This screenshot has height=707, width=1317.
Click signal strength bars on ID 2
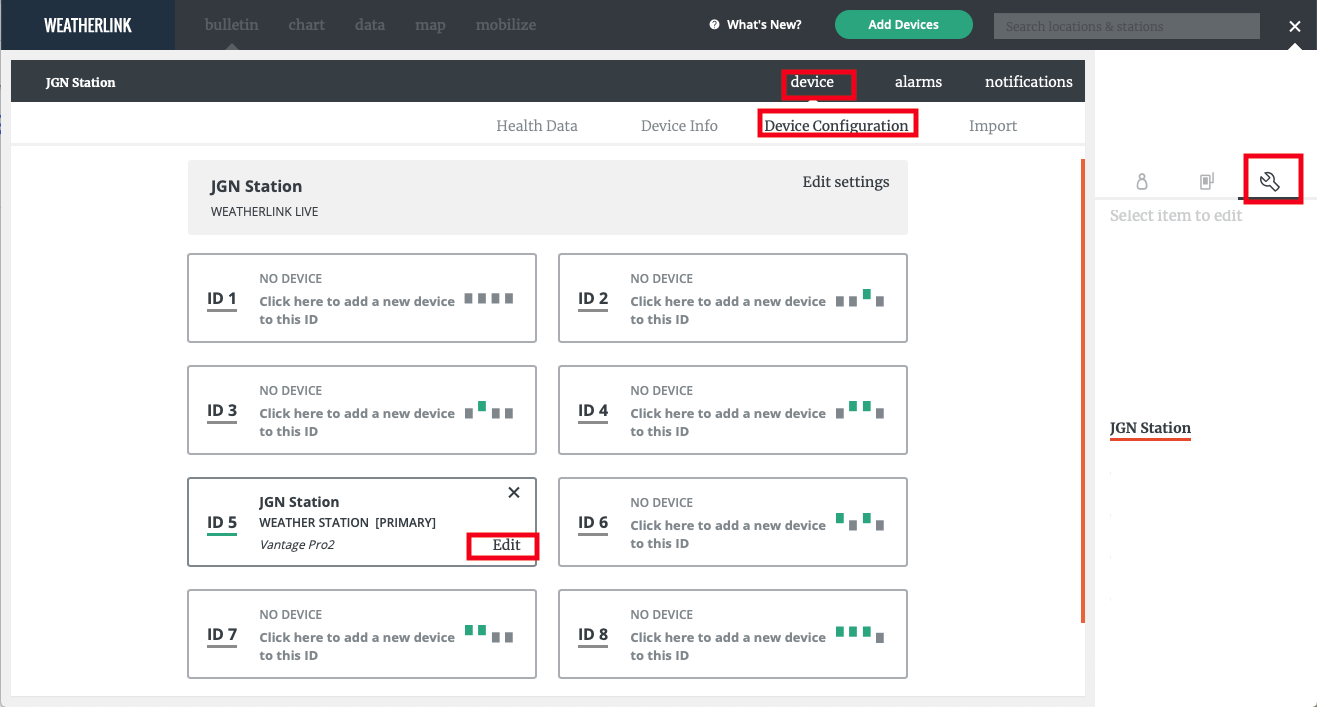click(860, 297)
